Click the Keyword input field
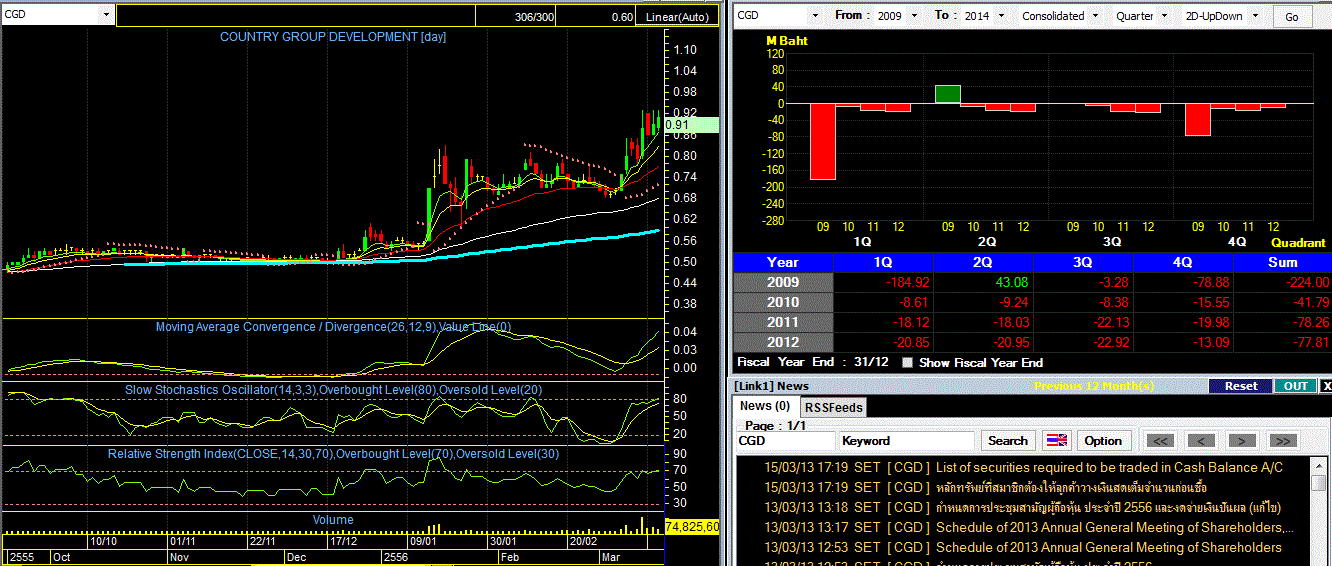This screenshot has height=566, width=1332. [906, 441]
